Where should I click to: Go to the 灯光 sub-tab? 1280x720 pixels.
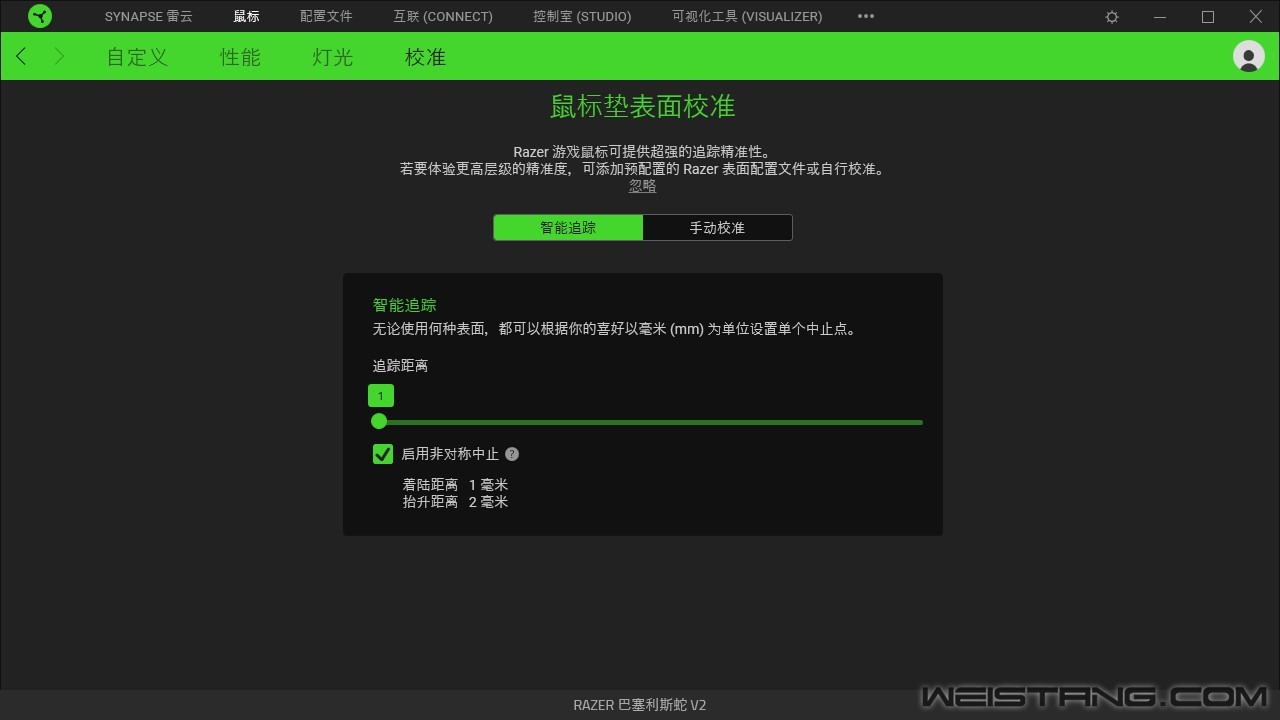[332, 57]
